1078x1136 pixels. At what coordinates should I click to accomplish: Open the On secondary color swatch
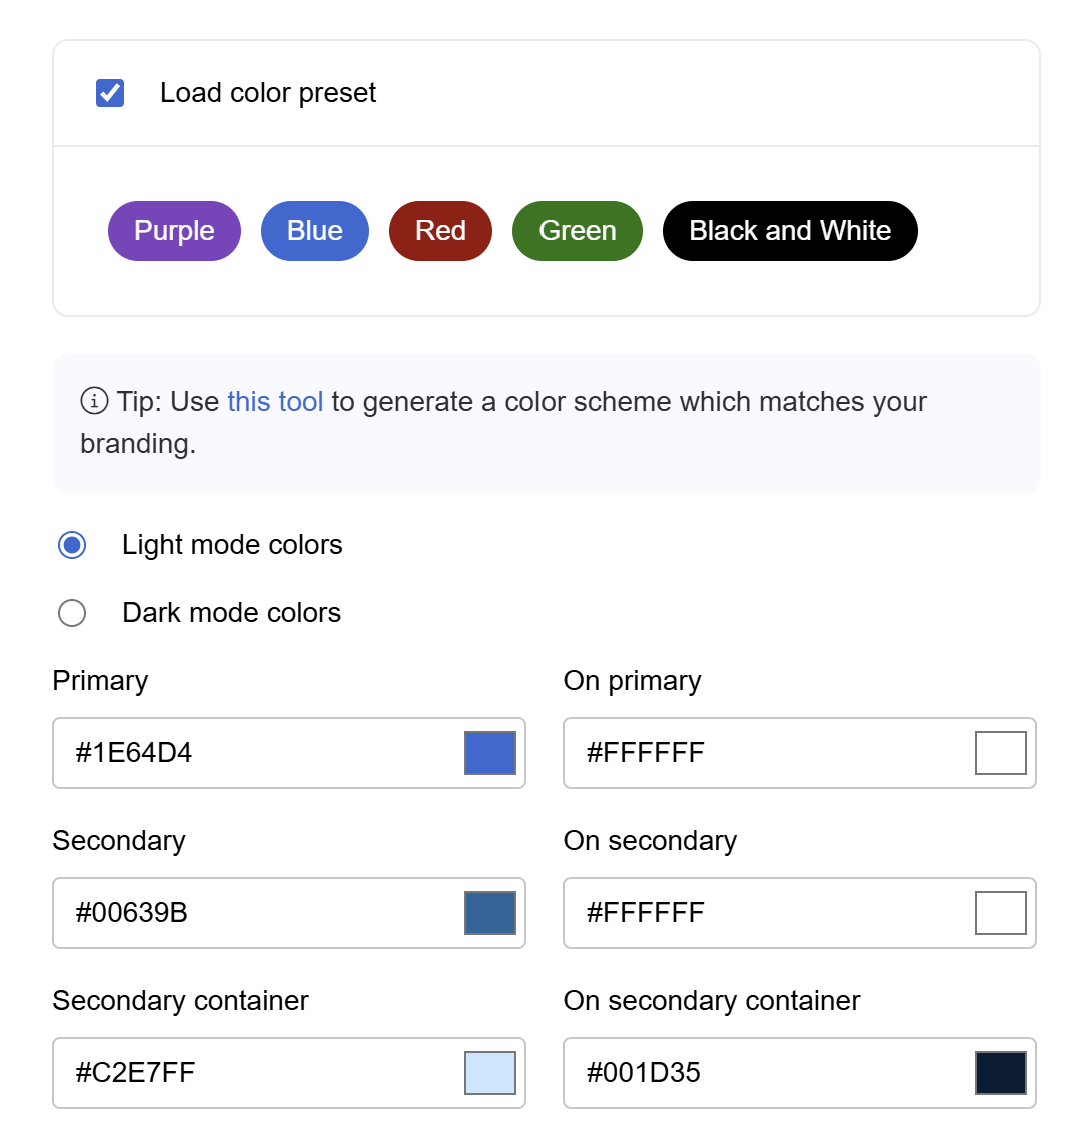[x=1001, y=913]
